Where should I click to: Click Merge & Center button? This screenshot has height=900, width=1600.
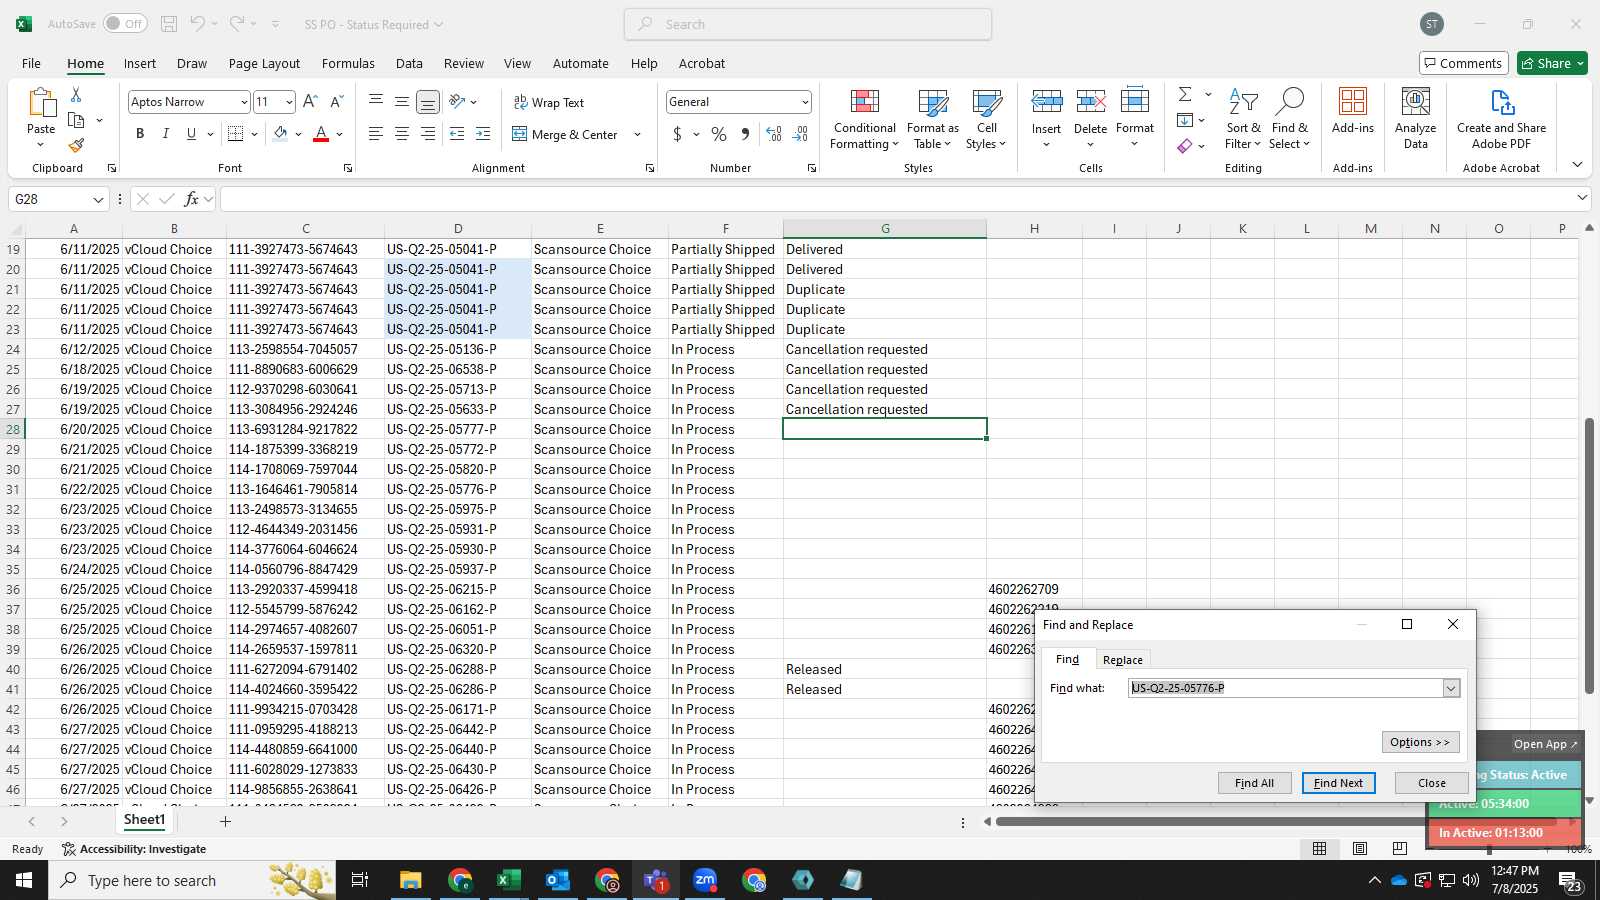[x=566, y=134]
